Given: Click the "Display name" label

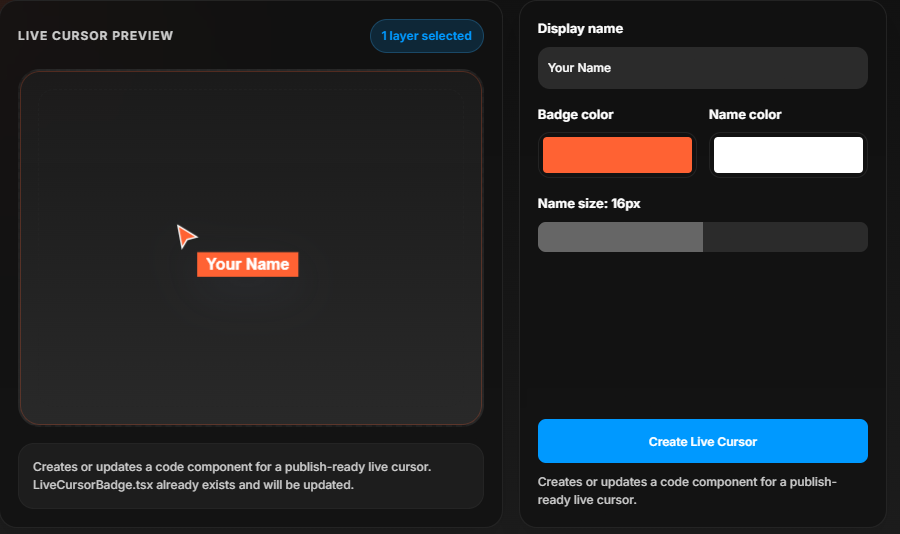Looking at the screenshot, I should coord(580,29).
